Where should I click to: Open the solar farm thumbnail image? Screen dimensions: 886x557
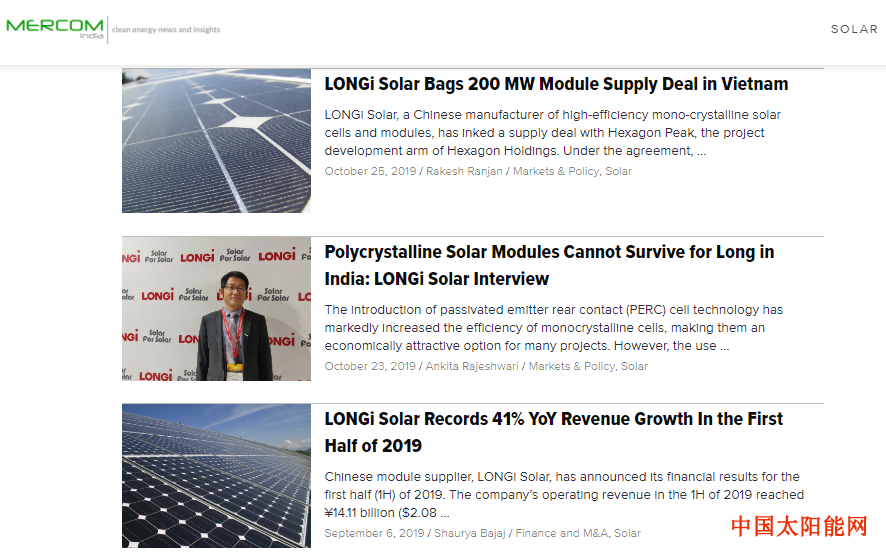(216, 476)
